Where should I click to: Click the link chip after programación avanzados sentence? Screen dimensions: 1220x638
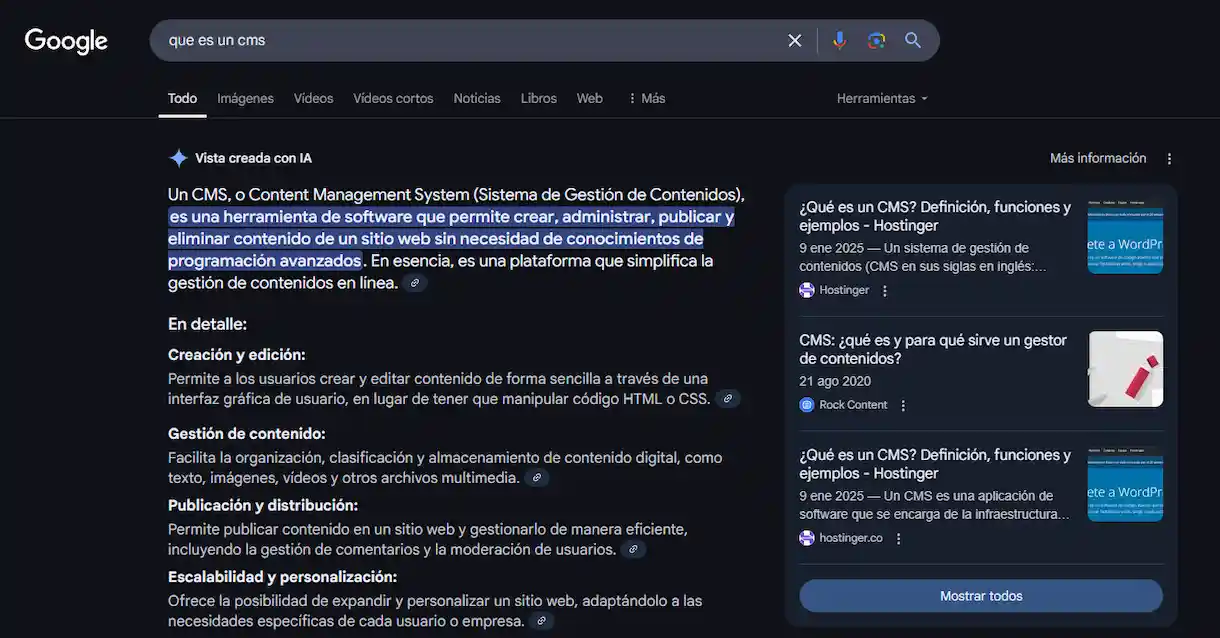pos(414,282)
